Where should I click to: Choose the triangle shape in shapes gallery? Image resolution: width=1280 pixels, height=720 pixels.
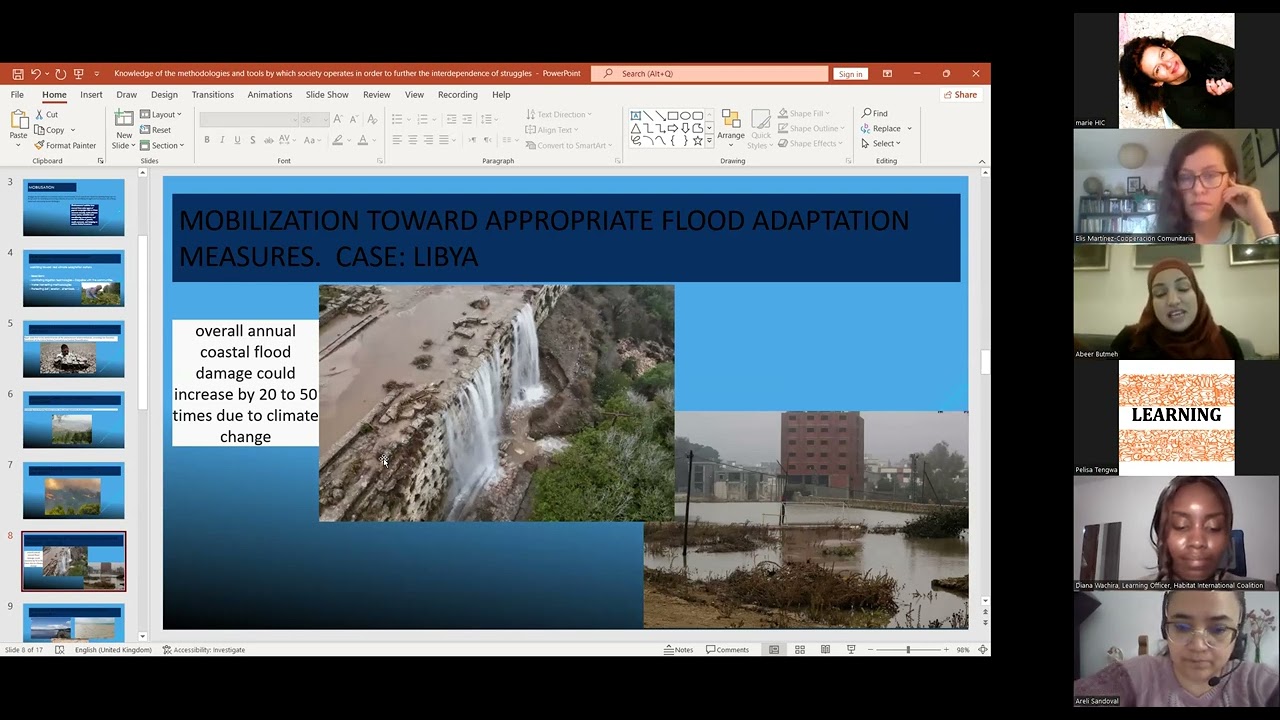pos(635,129)
